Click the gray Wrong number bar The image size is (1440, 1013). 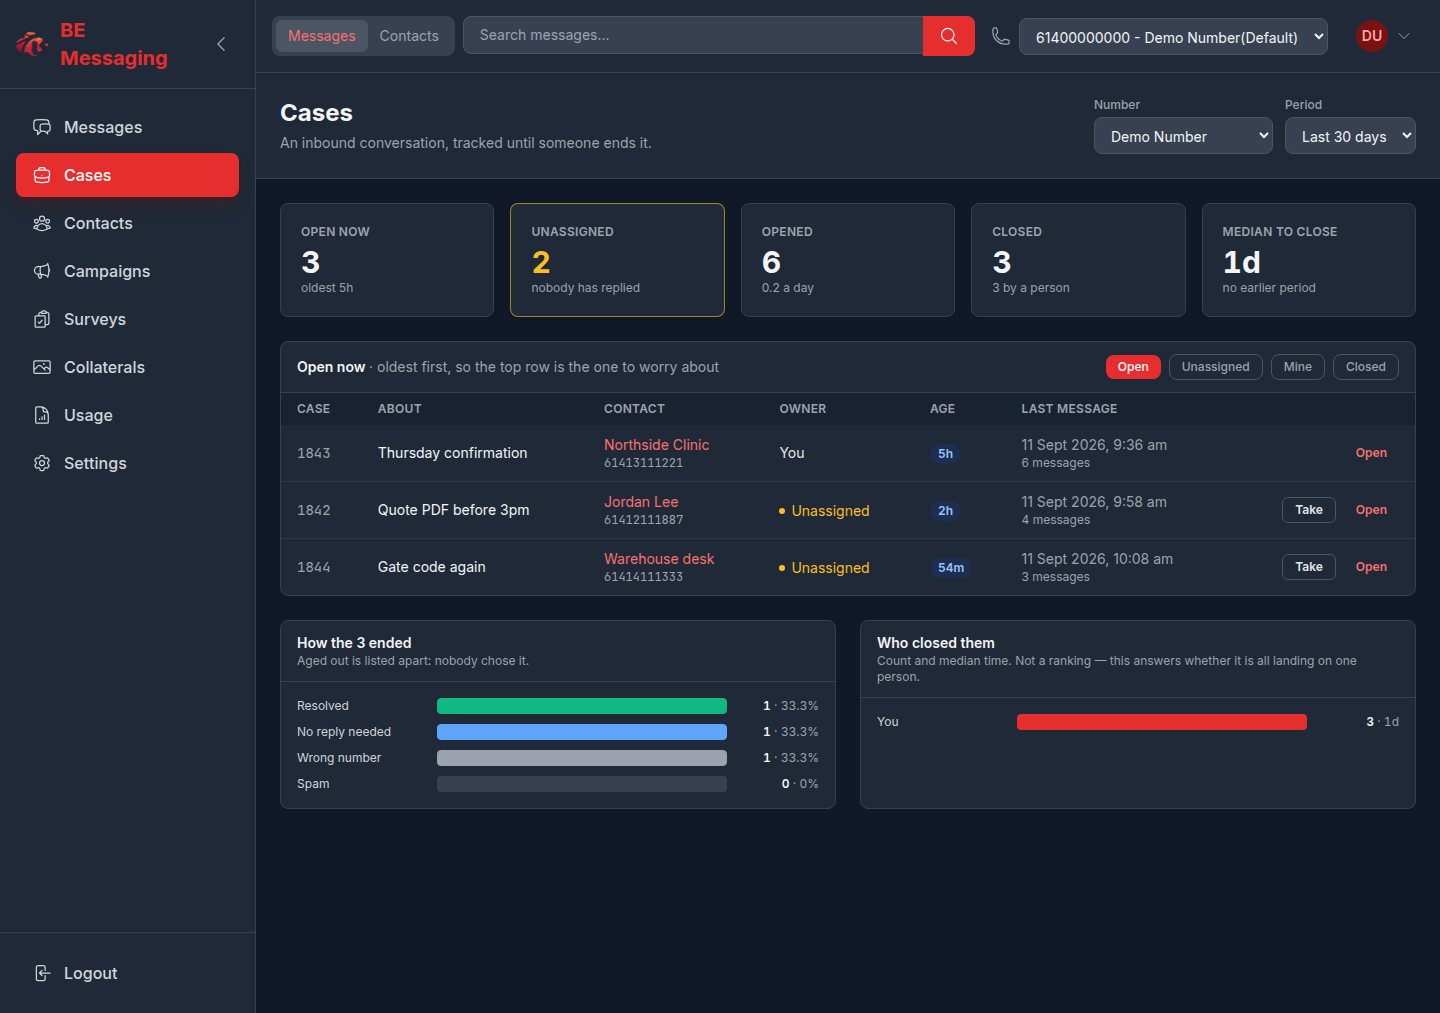582,758
